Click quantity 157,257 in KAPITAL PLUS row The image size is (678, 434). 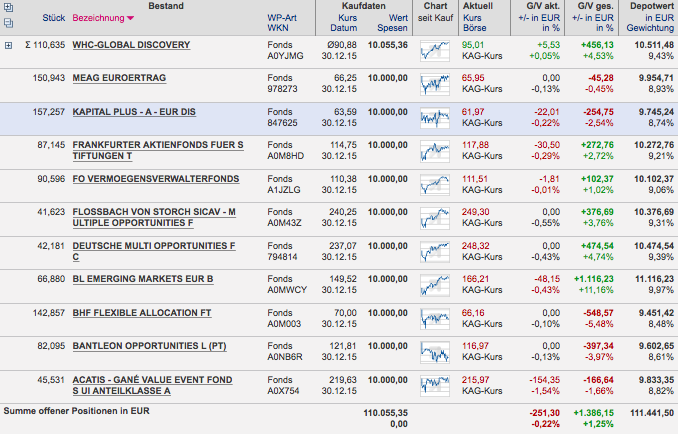49,112
